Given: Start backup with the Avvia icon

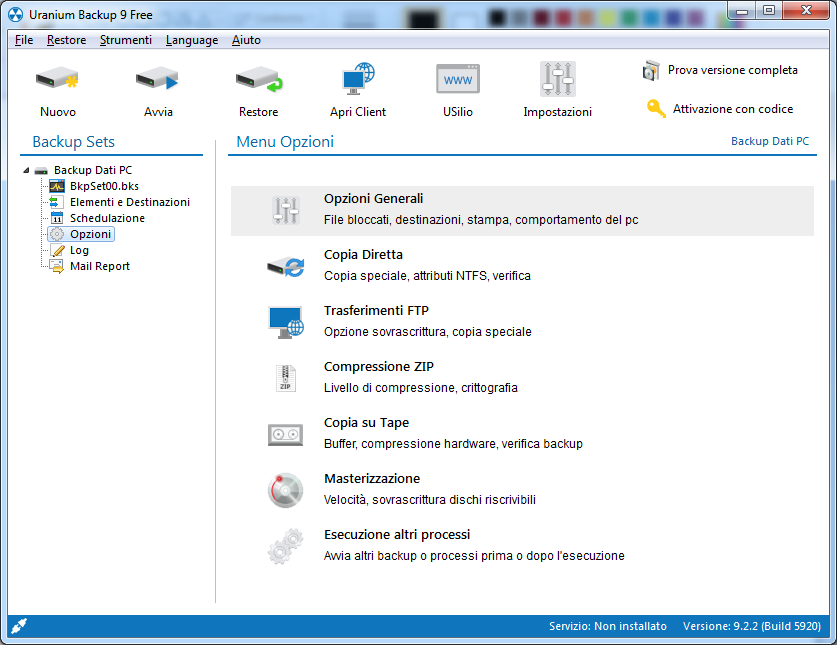Looking at the screenshot, I should click(157, 79).
